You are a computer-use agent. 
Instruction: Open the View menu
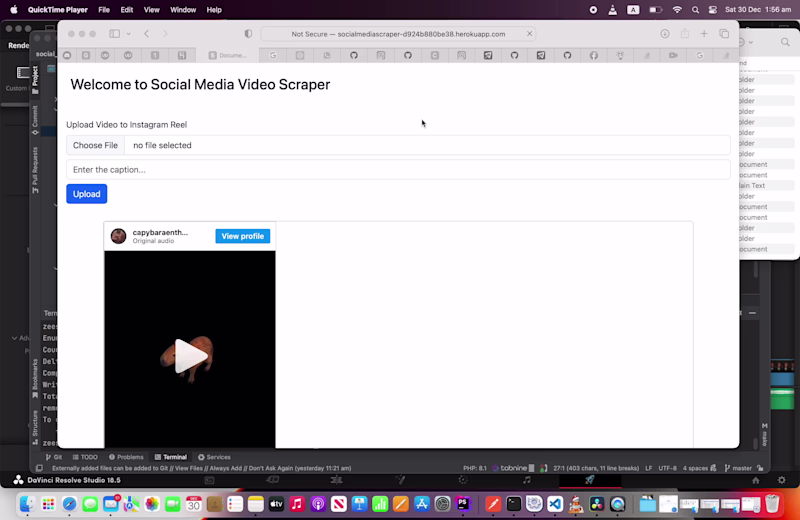pos(152,10)
